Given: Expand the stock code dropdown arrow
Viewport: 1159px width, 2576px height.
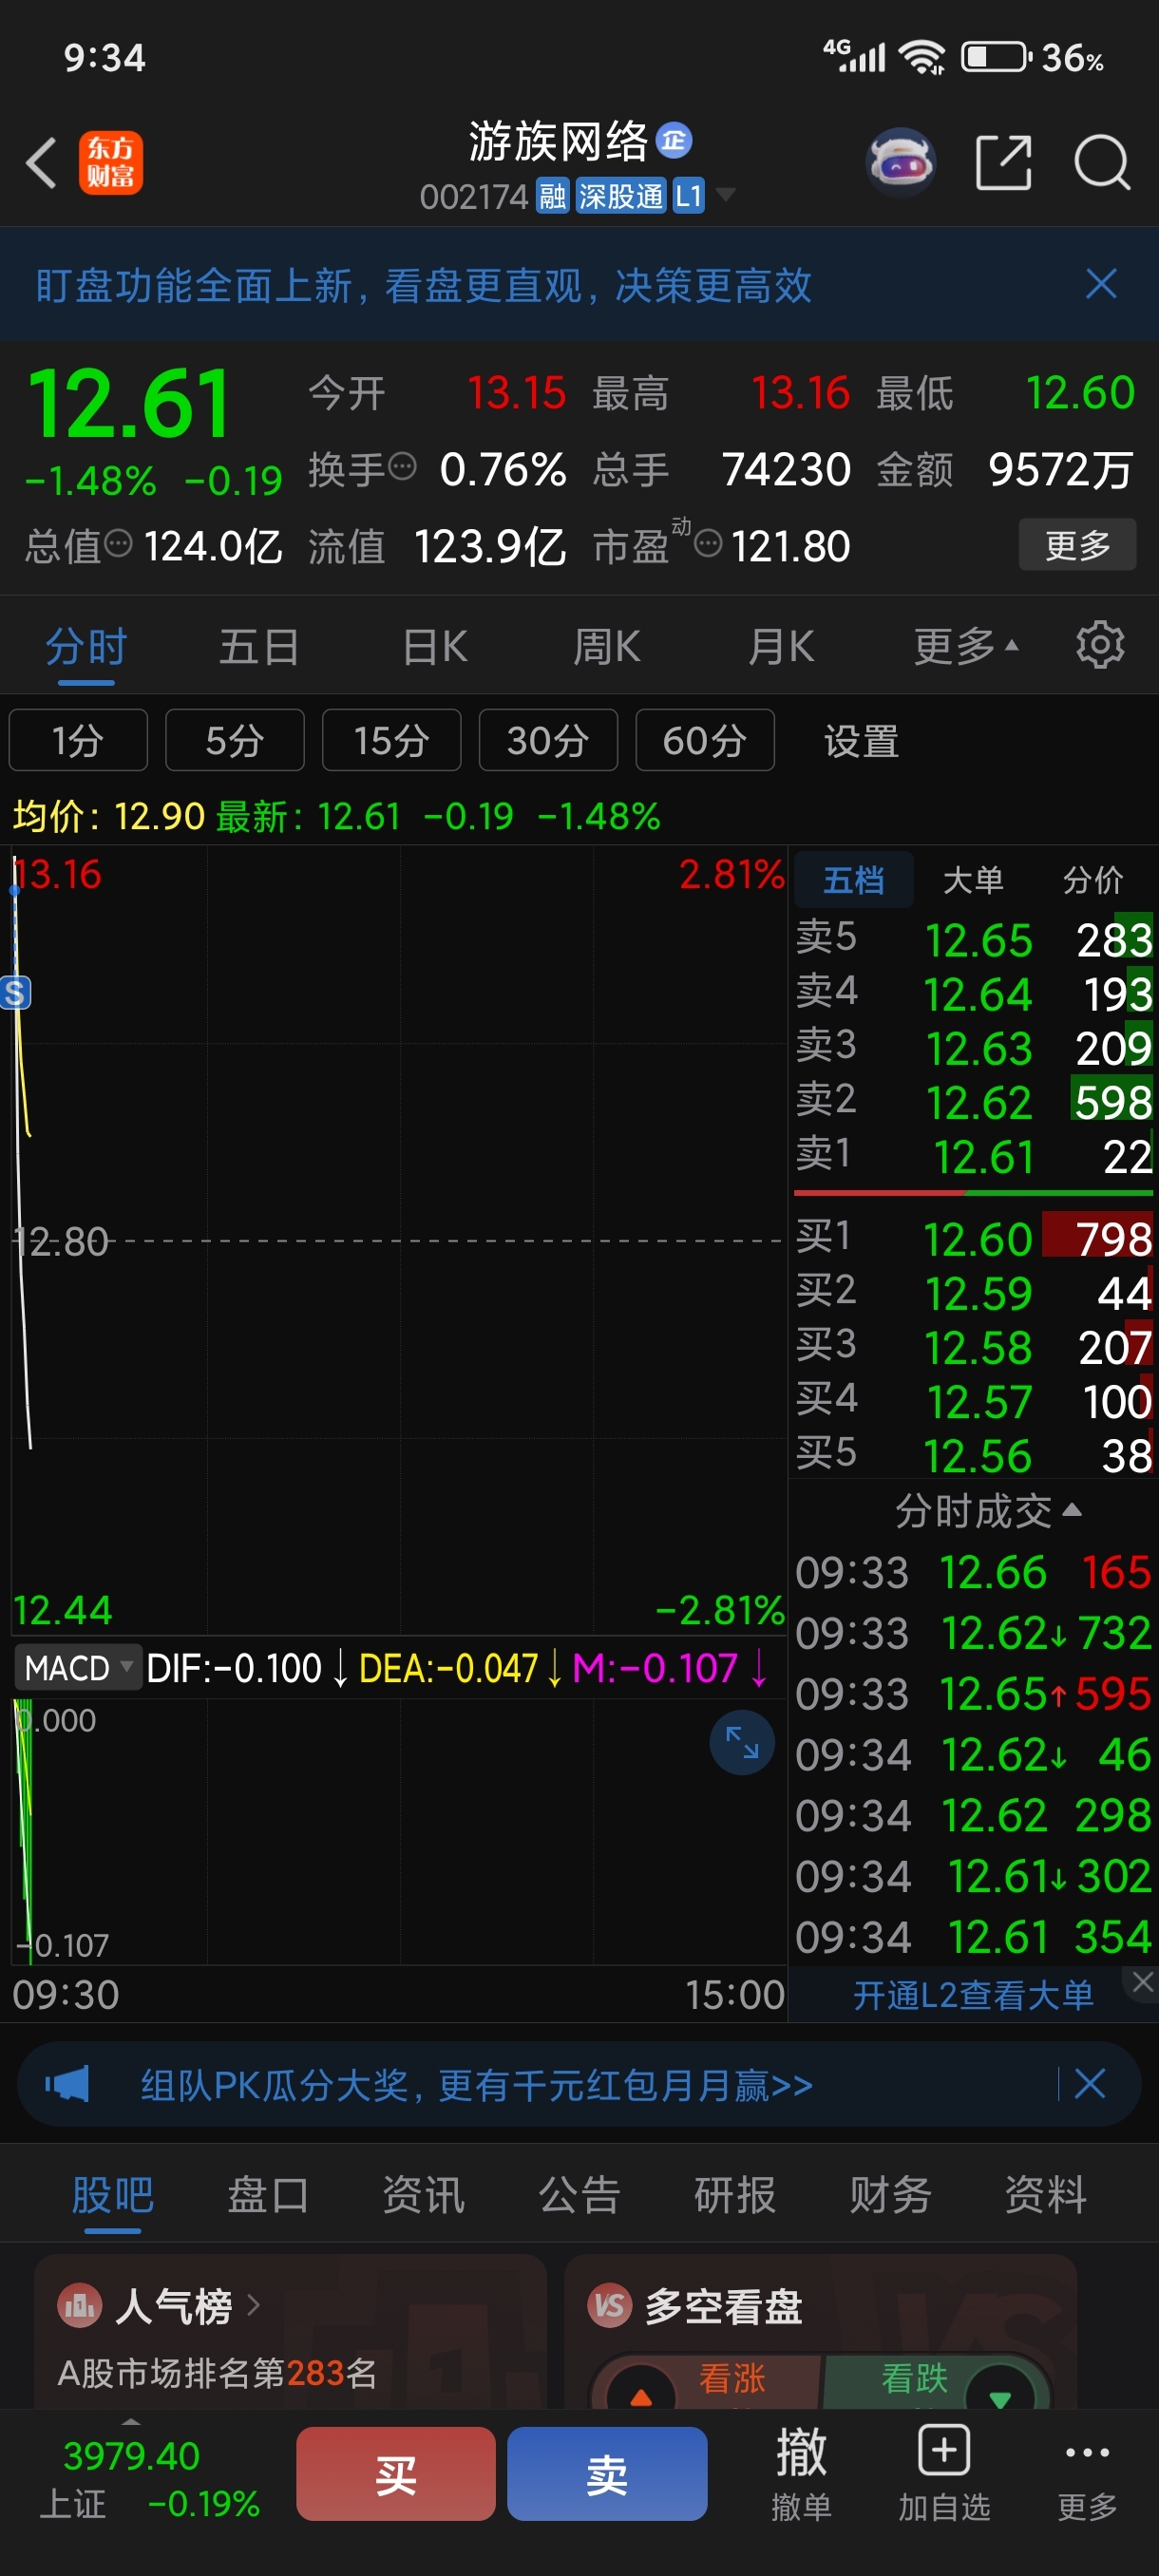Looking at the screenshot, I should point(725,195).
